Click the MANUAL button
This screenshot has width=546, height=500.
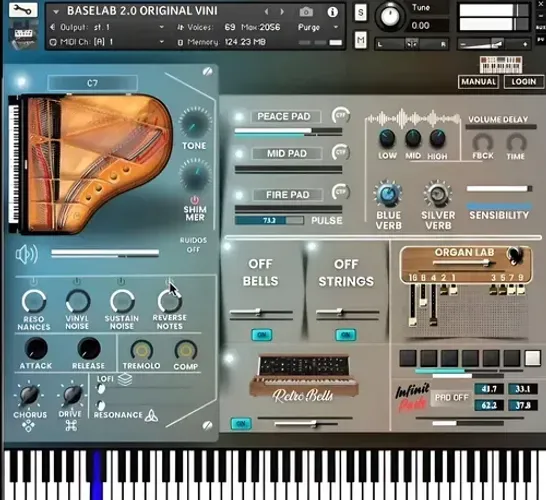pos(478,82)
